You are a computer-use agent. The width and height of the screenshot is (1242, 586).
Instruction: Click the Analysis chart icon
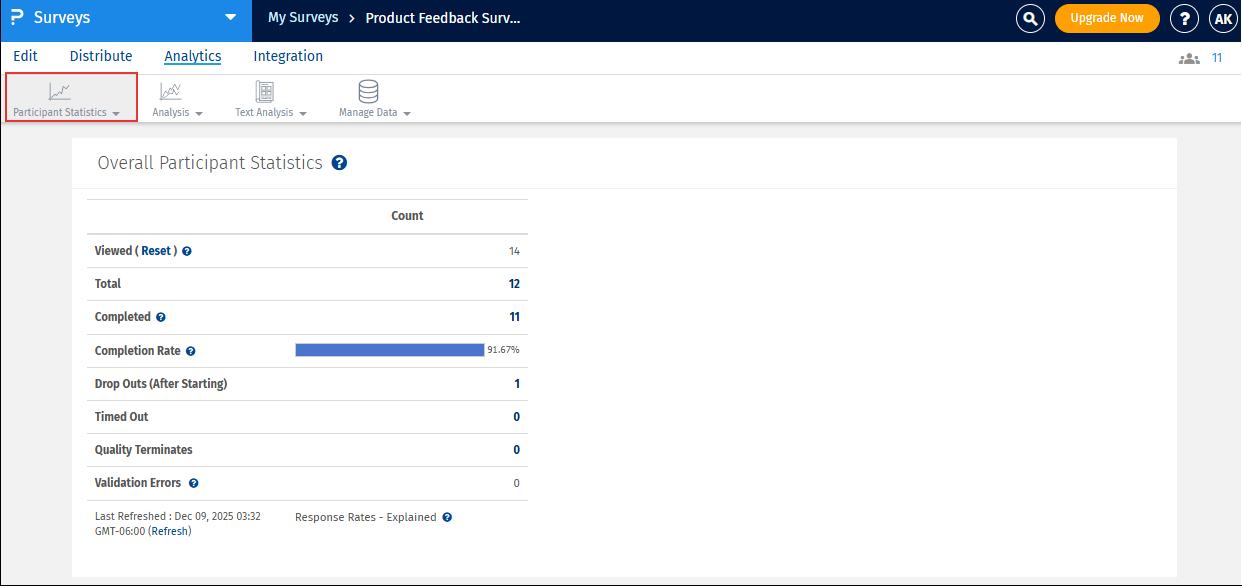point(171,92)
